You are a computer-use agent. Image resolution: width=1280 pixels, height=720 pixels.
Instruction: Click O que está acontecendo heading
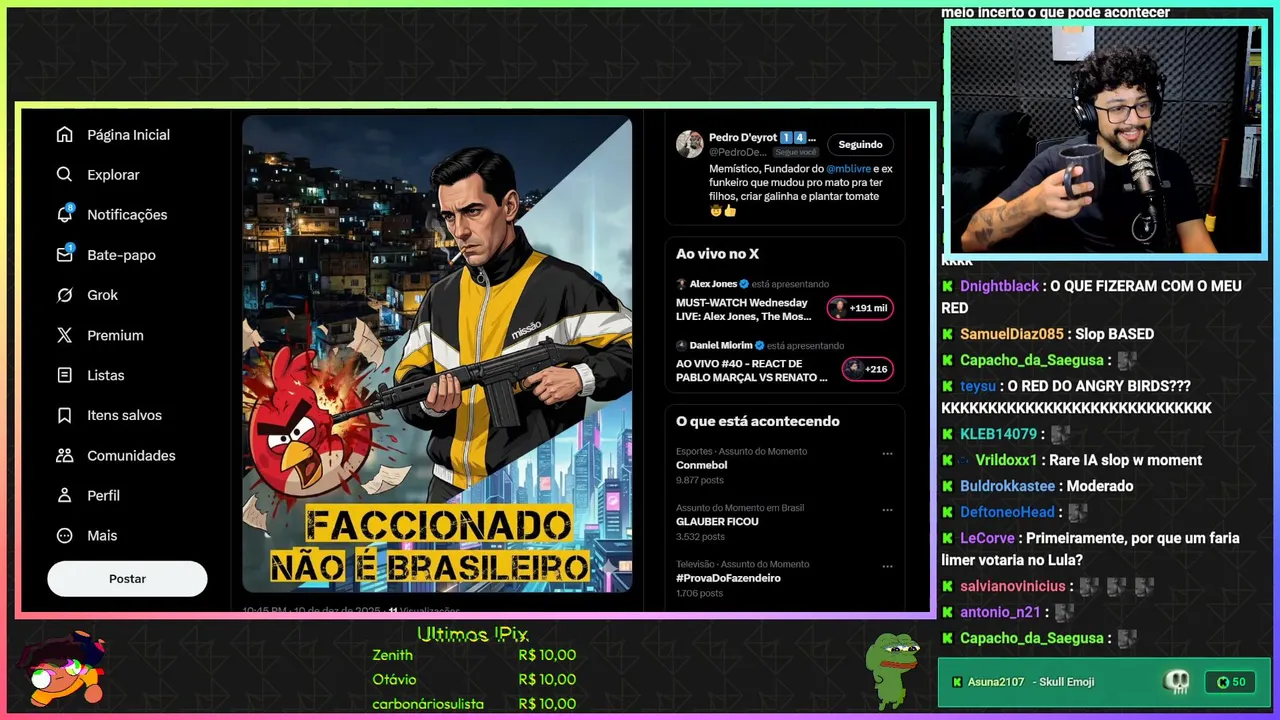point(757,421)
